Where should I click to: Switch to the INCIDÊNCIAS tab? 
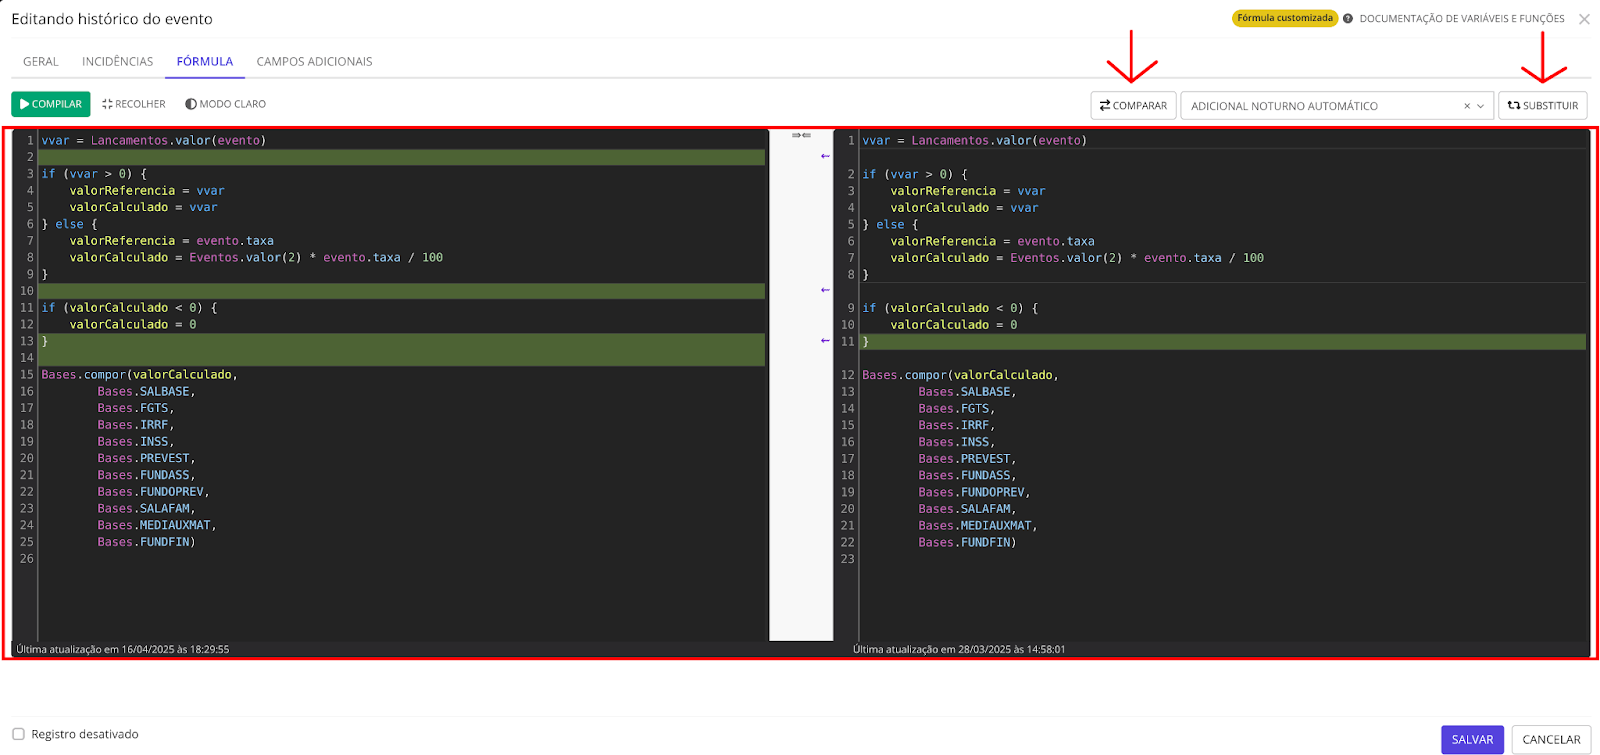click(118, 62)
